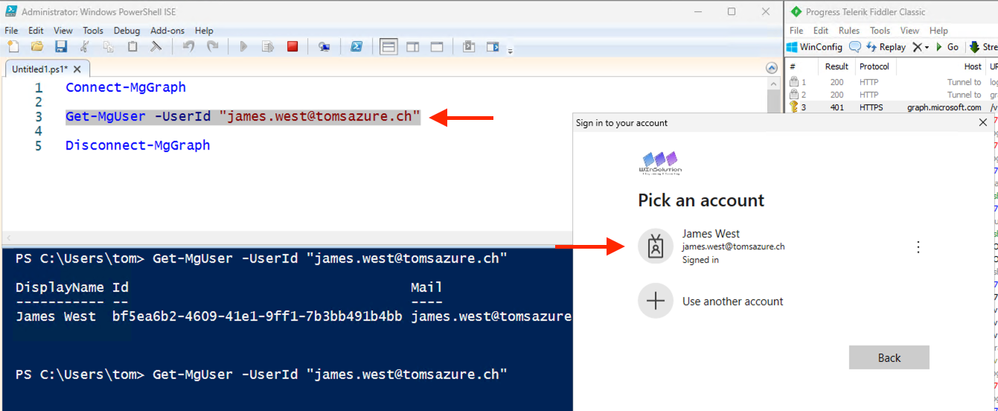The image size is (998, 411).
Task: Sort Fiddler sessions by Host column
Action: [973, 66]
